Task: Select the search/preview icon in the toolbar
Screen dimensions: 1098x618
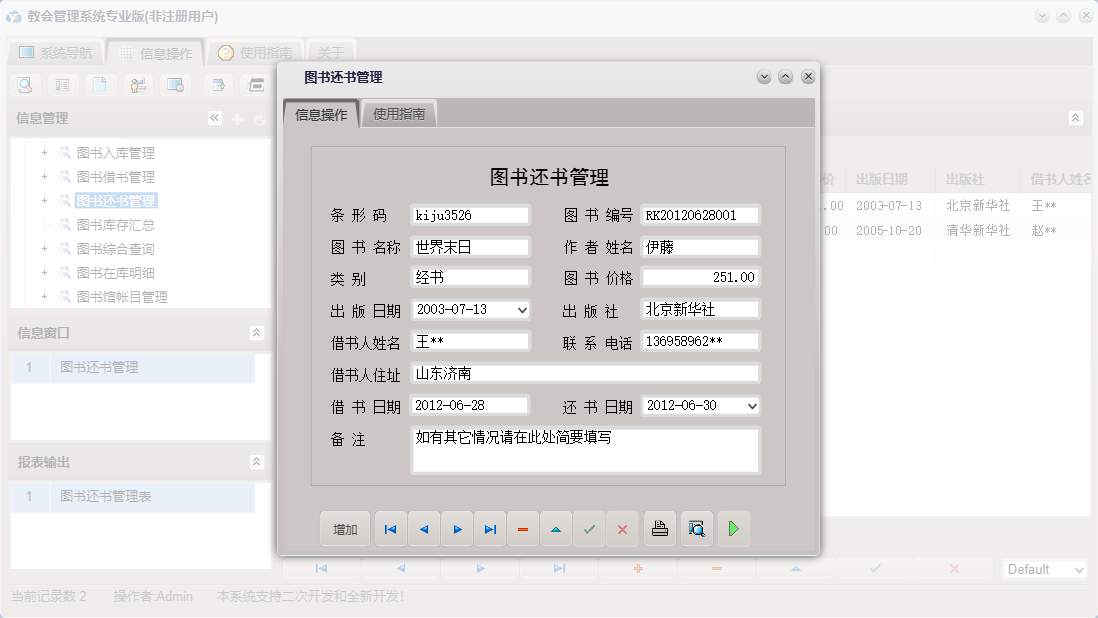Action: [x=26, y=85]
